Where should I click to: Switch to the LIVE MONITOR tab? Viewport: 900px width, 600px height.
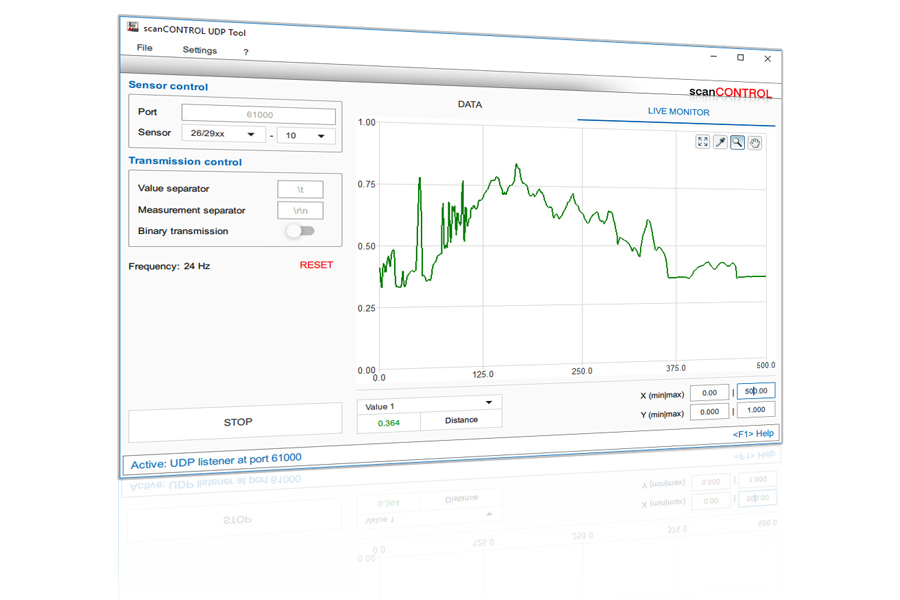678,112
